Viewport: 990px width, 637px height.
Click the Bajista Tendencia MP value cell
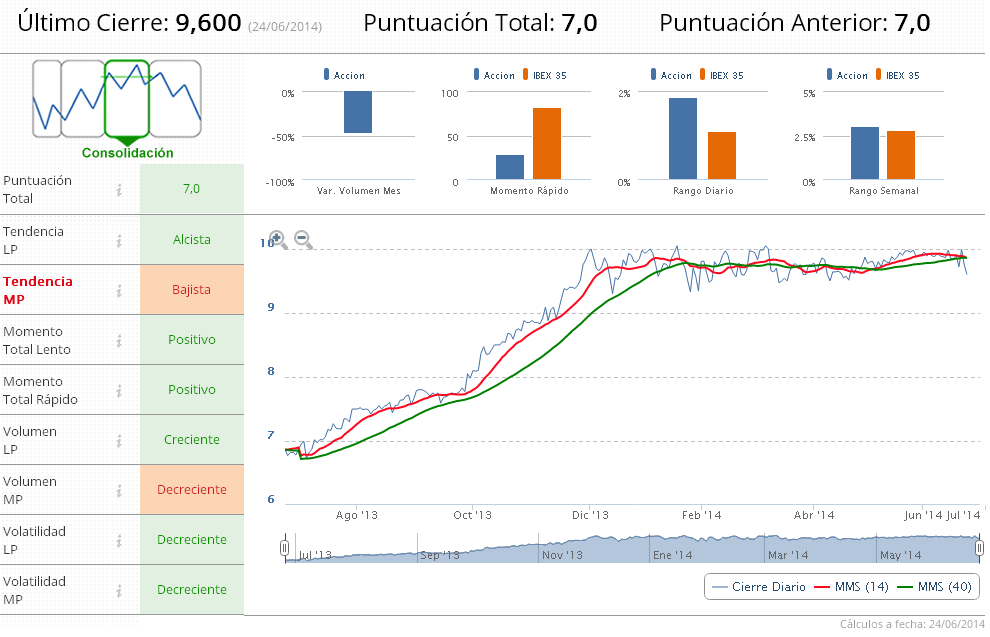coord(192,290)
